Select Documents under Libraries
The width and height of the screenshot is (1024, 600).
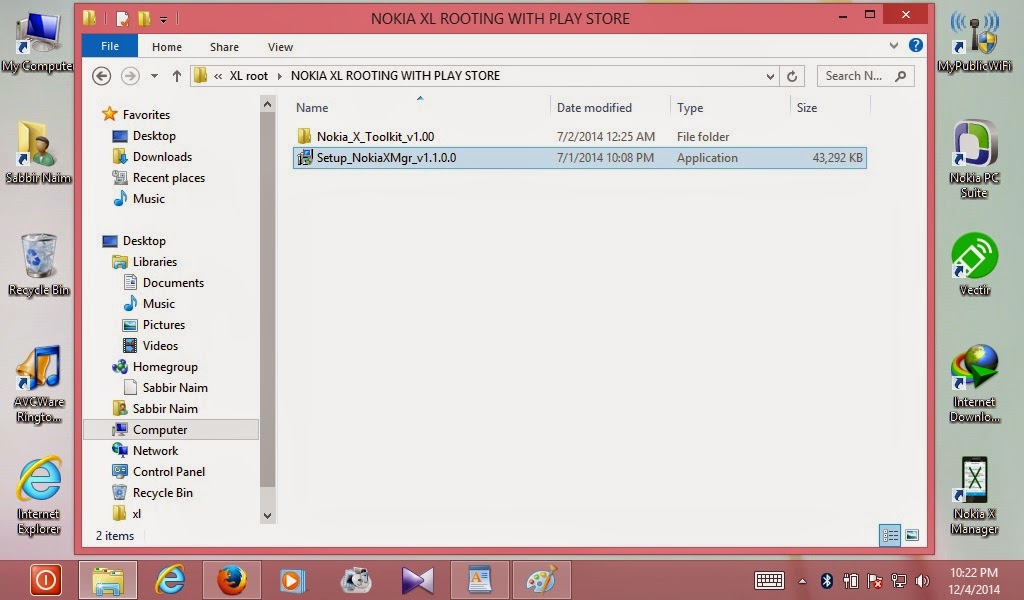tap(173, 283)
